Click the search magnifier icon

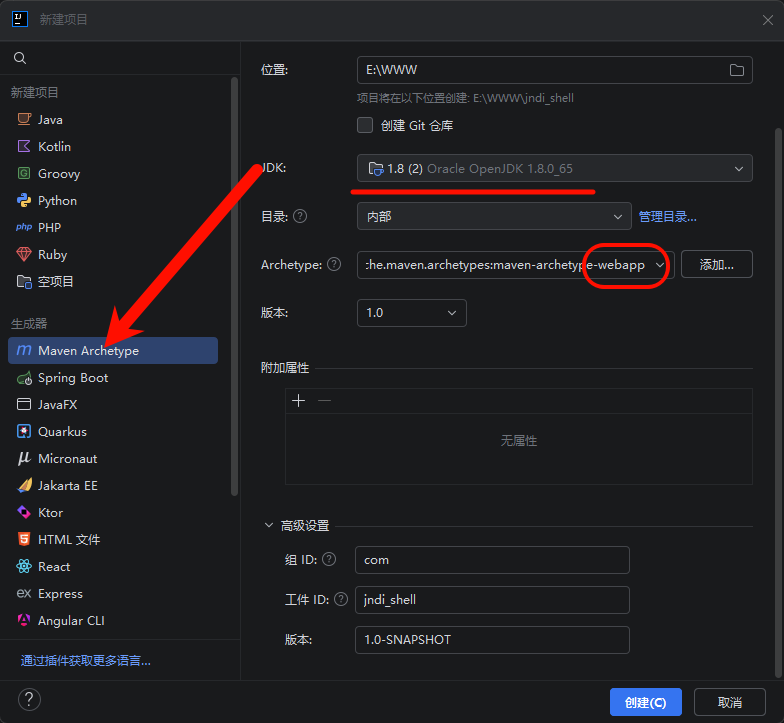[x=20, y=58]
